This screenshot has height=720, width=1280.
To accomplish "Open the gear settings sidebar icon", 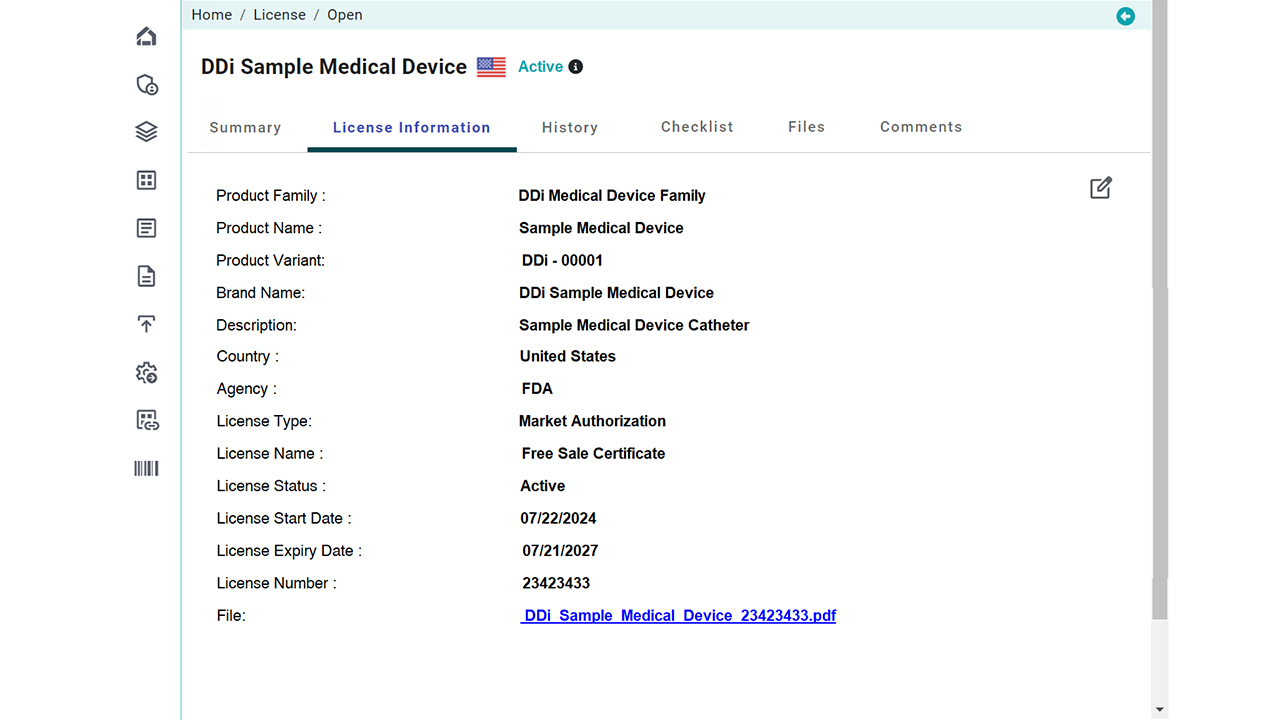I will pyautogui.click(x=146, y=373).
